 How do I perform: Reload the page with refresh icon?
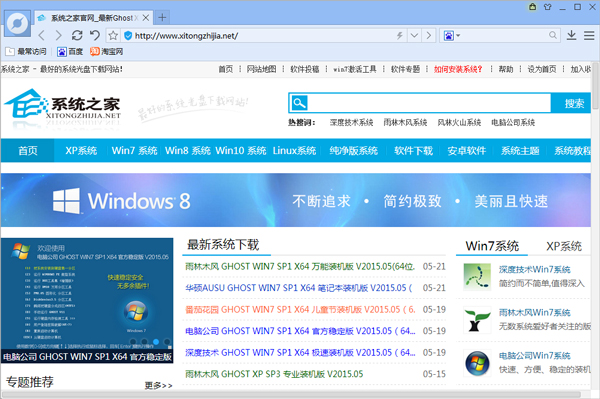[77, 36]
